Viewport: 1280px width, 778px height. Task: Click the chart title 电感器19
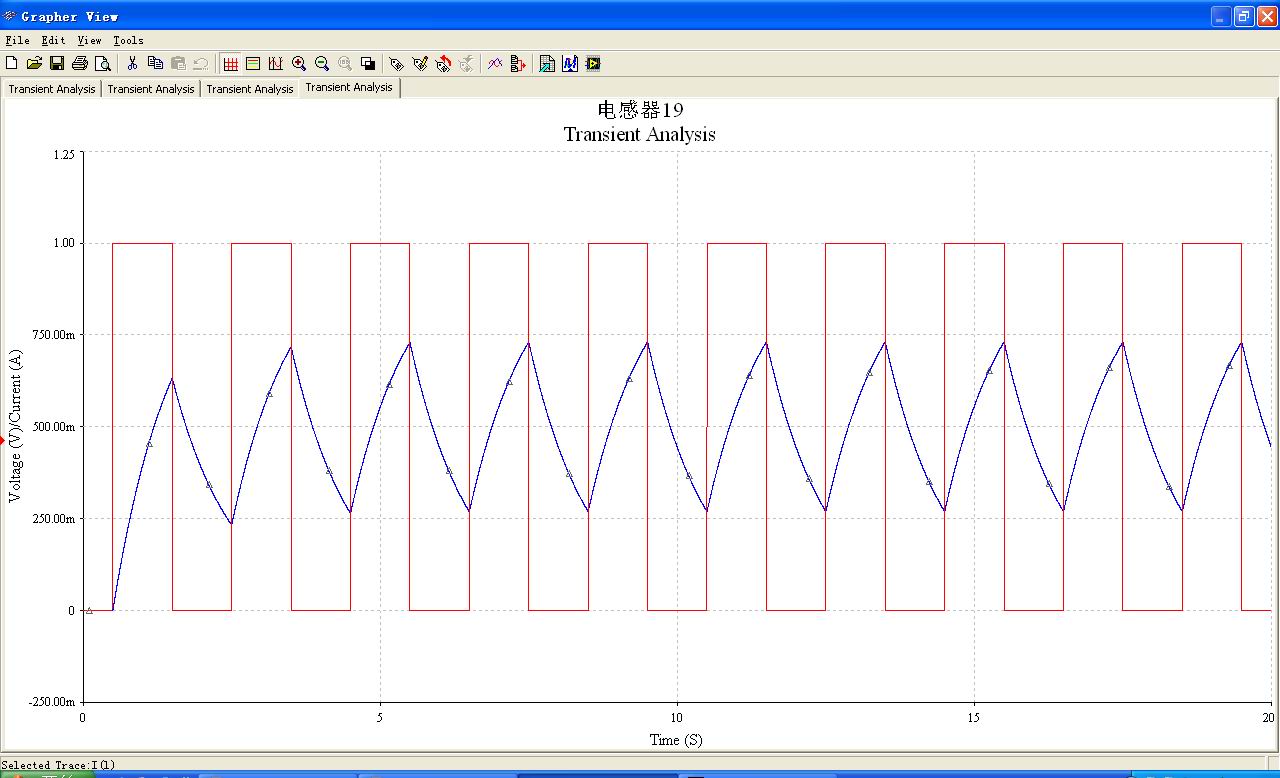640,110
